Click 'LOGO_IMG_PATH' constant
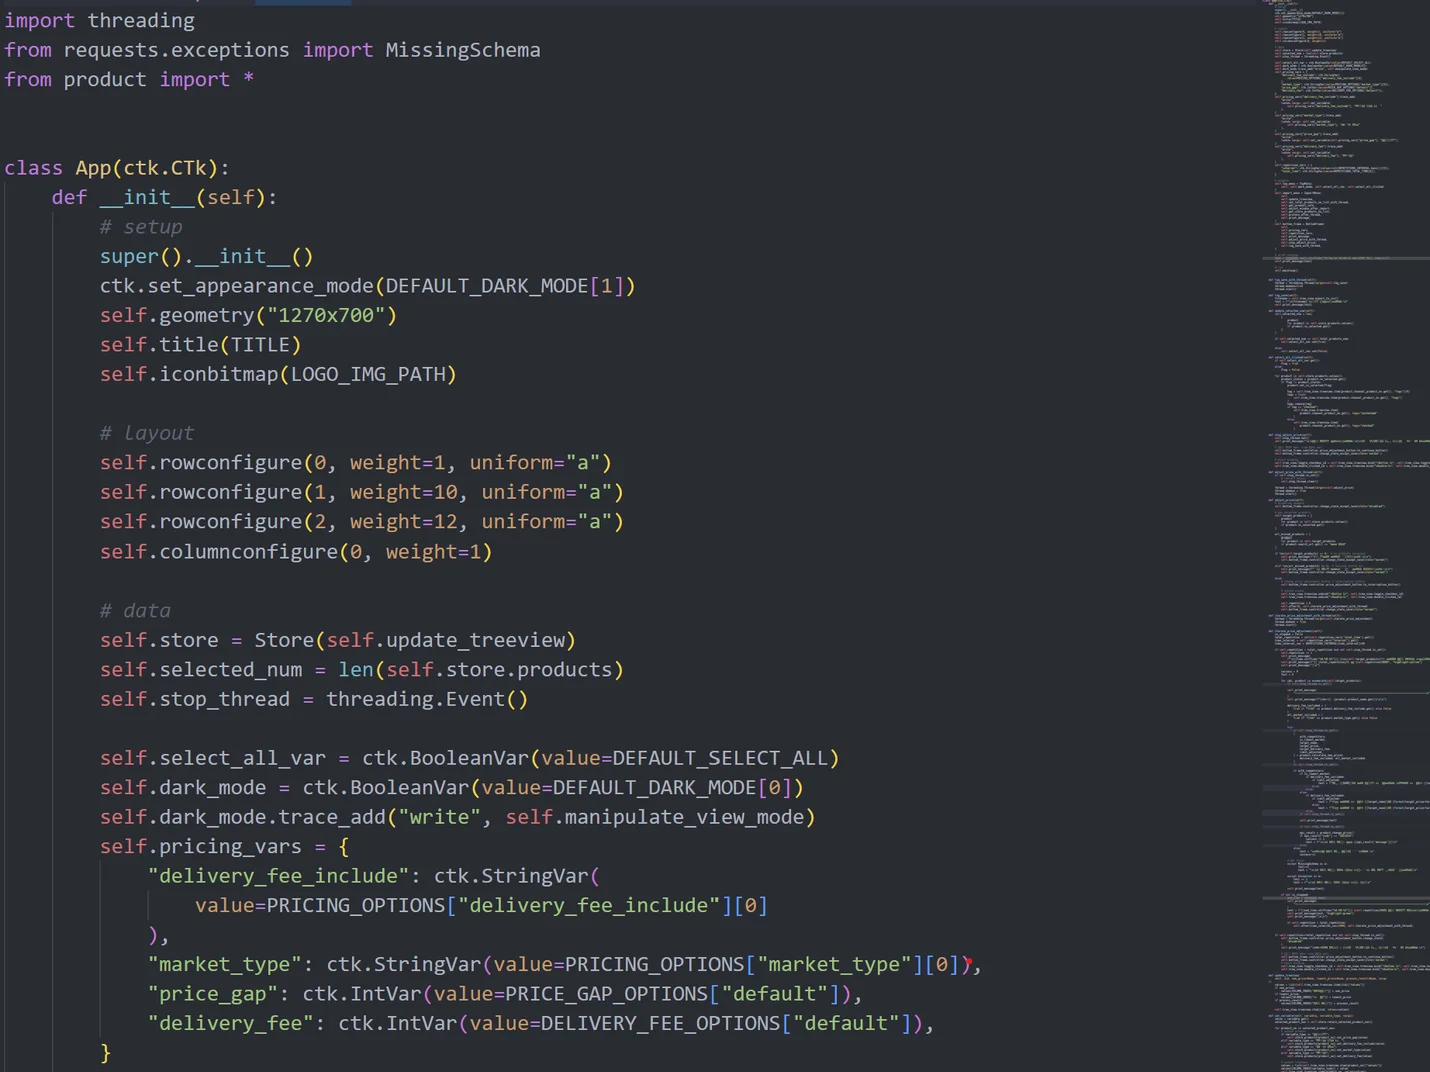The image size is (1430, 1072). pyautogui.click(x=368, y=374)
